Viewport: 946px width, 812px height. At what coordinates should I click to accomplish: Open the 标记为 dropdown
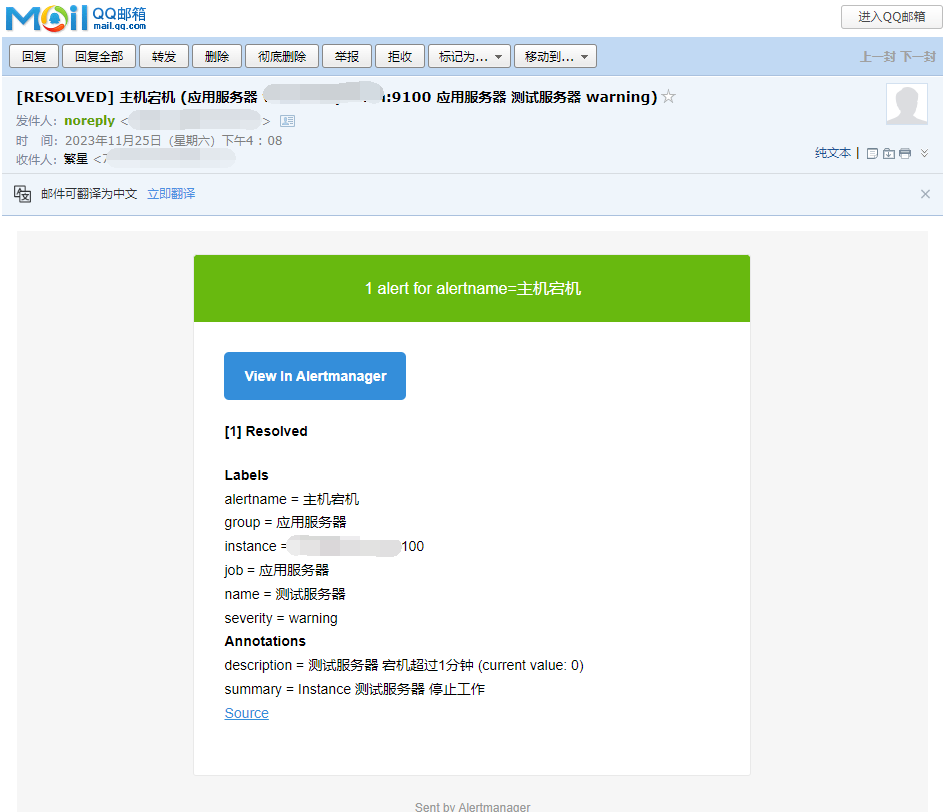point(470,57)
